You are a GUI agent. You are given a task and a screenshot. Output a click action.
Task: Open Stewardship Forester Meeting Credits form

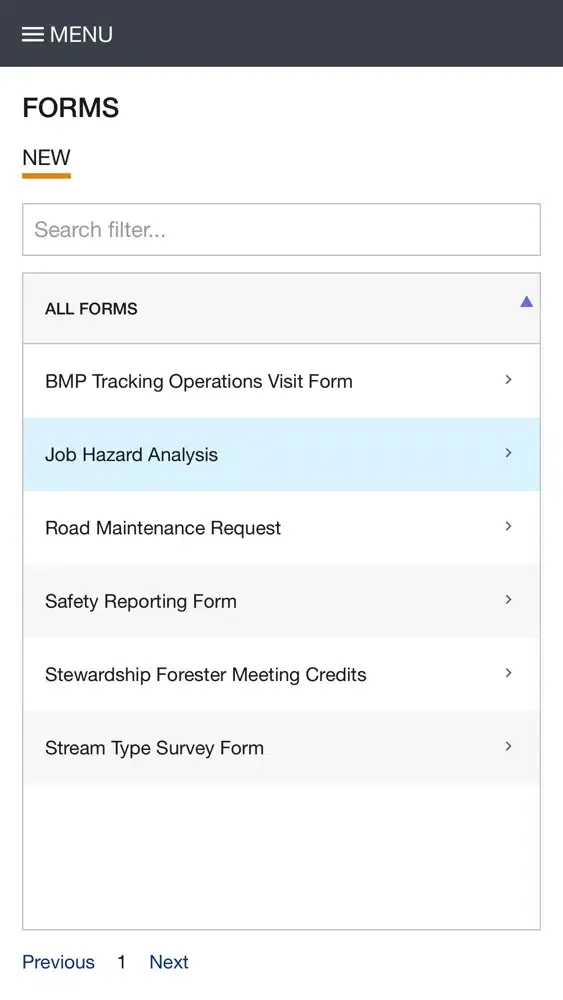point(281,675)
